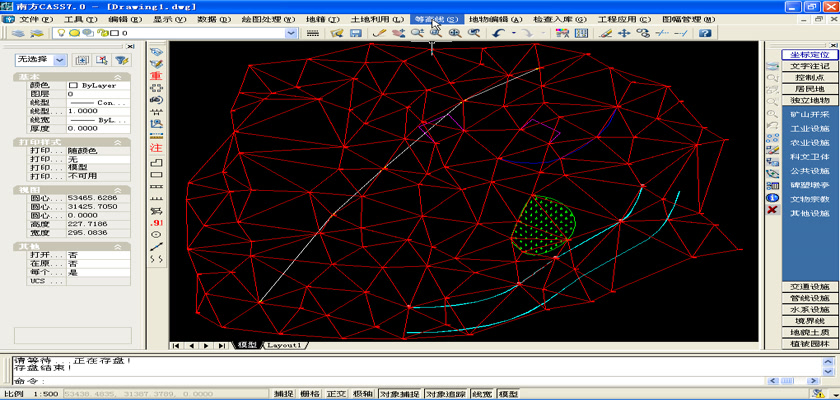The image size is (840, 400).
Task: Click the open drawing folder icon
Action: pos(337,33)
